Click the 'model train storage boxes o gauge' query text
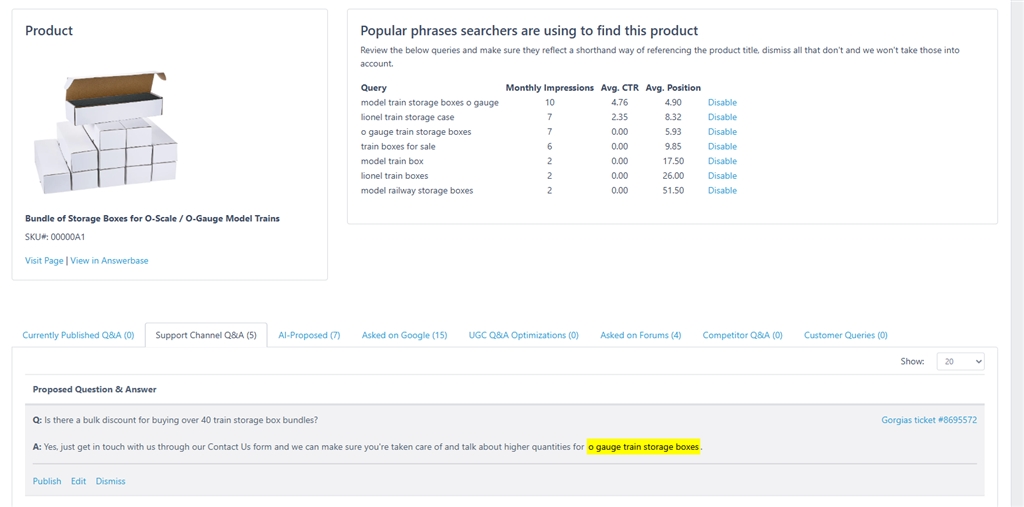The height and width of the screenshot is (507, 1024). pyautogui.click(x=430, y=103)
